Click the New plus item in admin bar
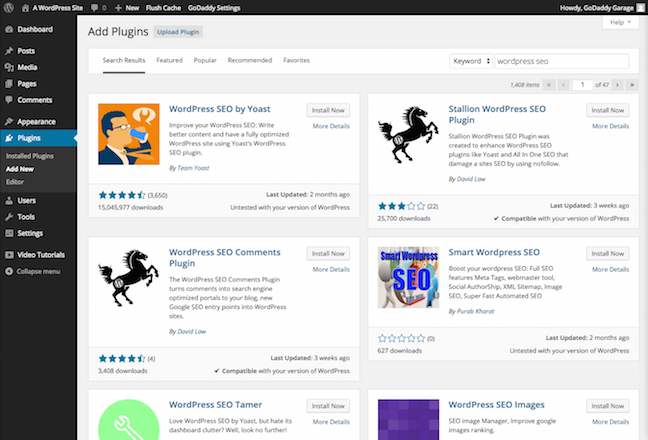This screenshot has height=440, width=648. point(127,8)
